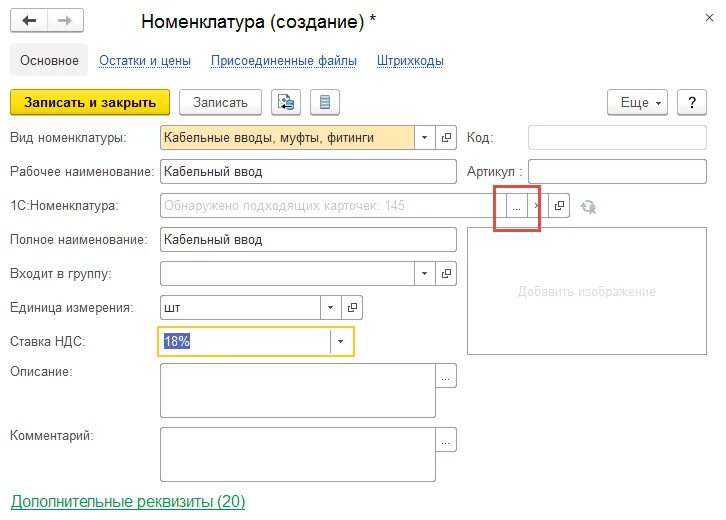The width and height of the screenshot is (726, 520).
Task: Focus the Код input field
Action: point(617,138)
